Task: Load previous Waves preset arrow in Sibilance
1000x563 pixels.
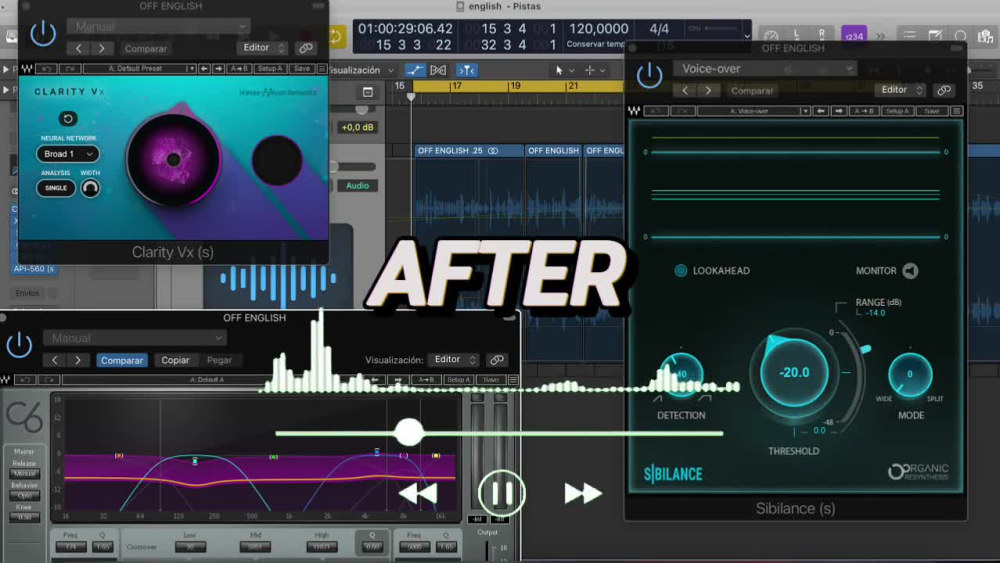Action: pos(821,111)
